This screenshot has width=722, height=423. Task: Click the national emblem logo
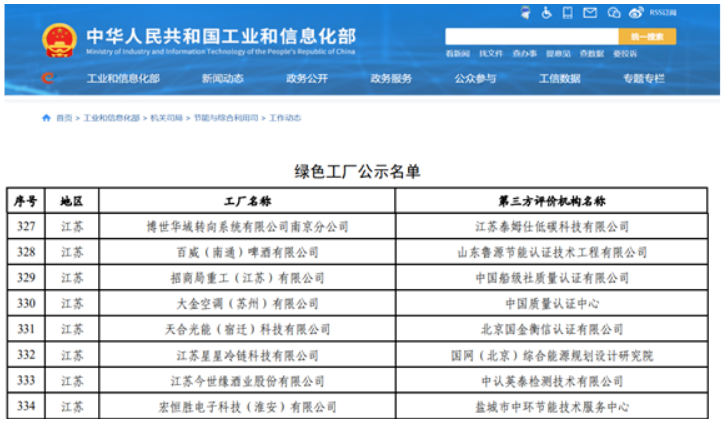[x=58, y=38]
